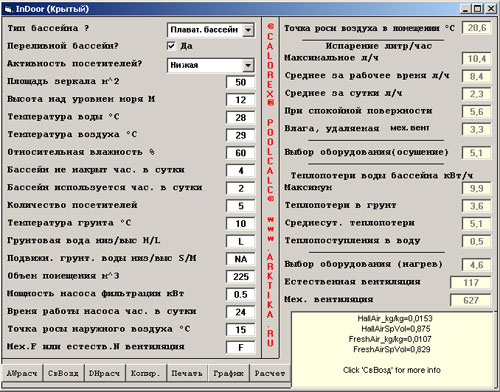This screenshot has width=500, height=392.
Task: Click the HallAir_kg/kg=0,0153 info line
Action: click(395, 318)
